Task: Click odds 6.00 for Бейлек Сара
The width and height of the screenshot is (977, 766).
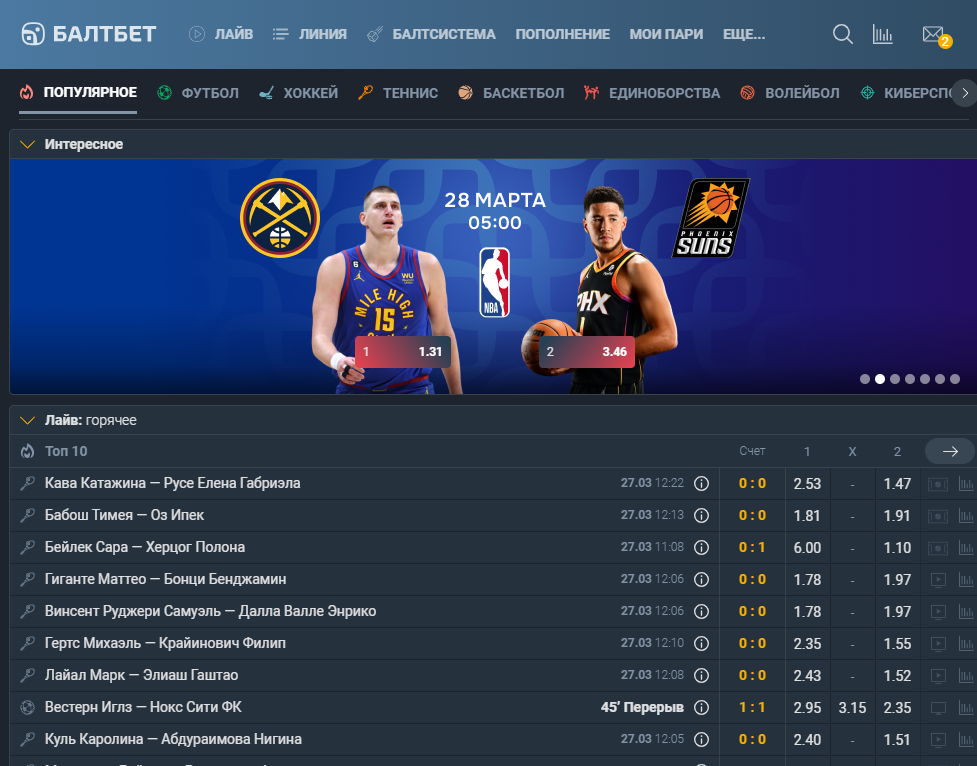Action: [807, 548]
